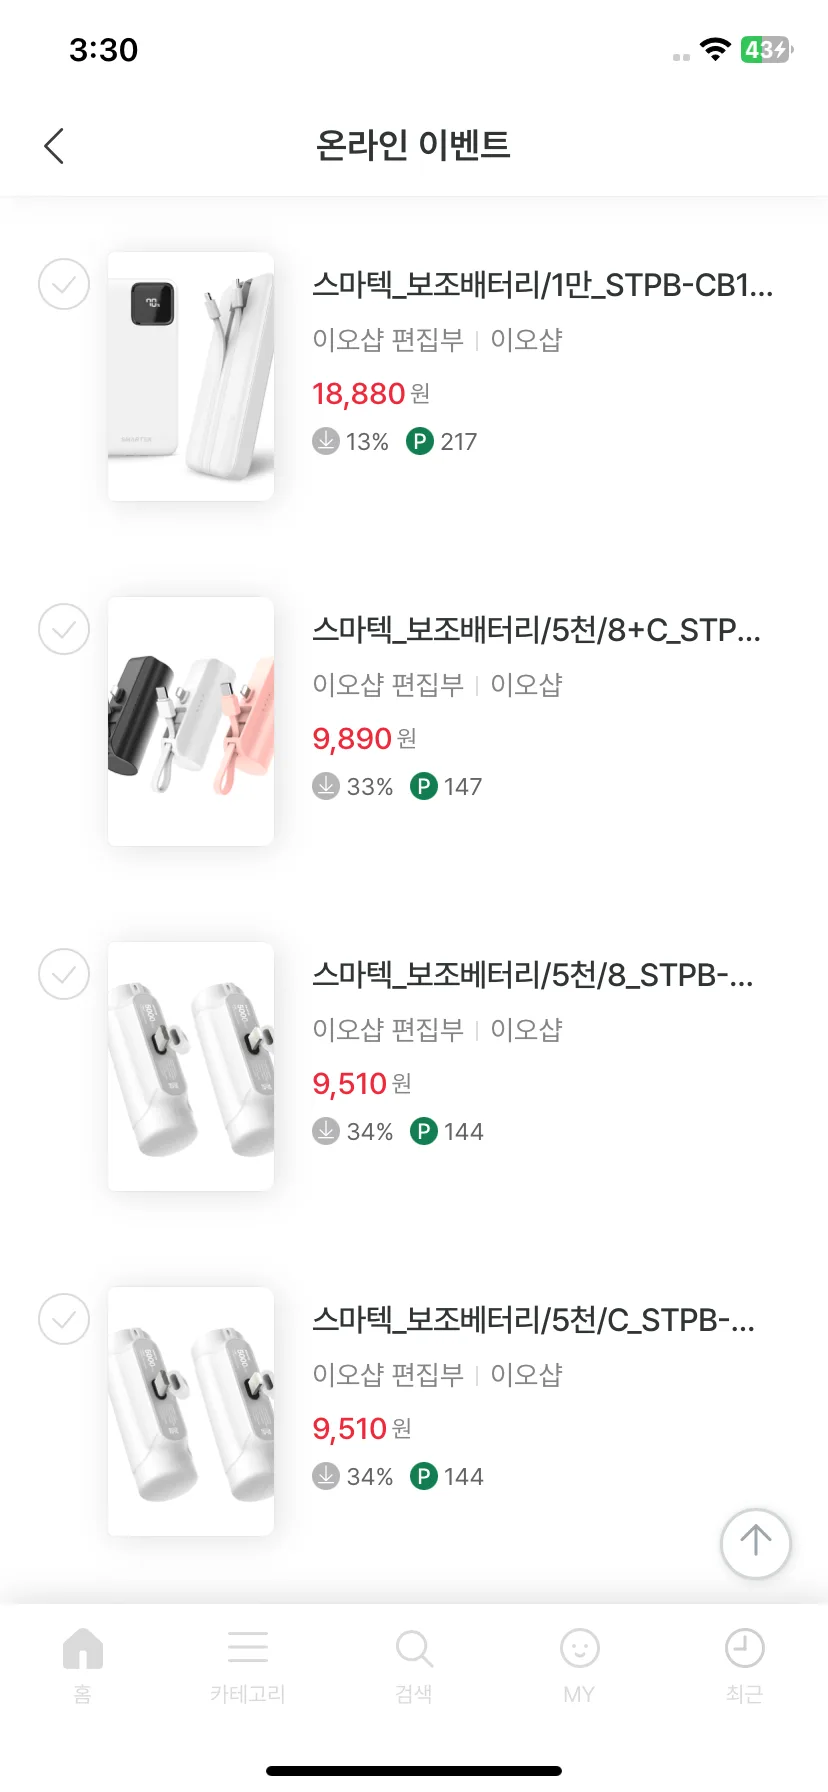The image size is (828, 1792).
Task: Check the 5천/8+C_STP product checkbox
Action: tap(64, 629)
